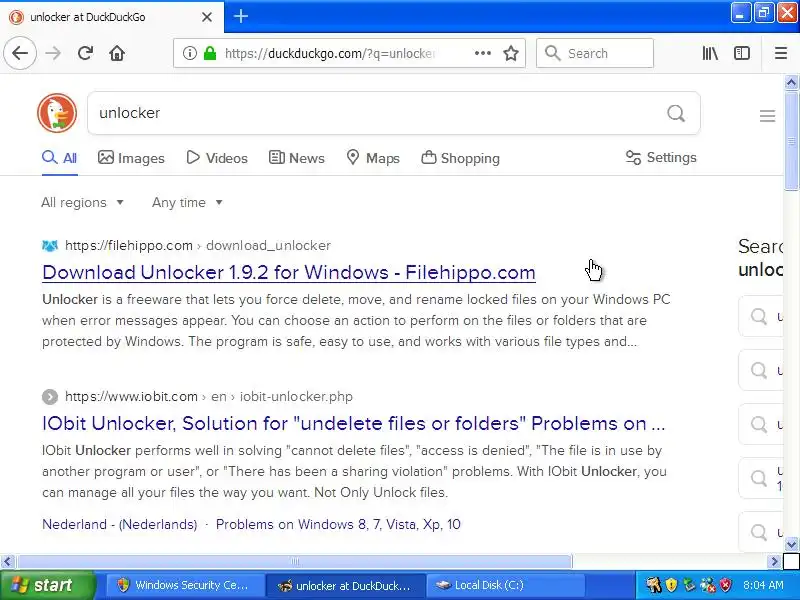
Task: Open page actions three-dot menu
Action: pos(483,53)
